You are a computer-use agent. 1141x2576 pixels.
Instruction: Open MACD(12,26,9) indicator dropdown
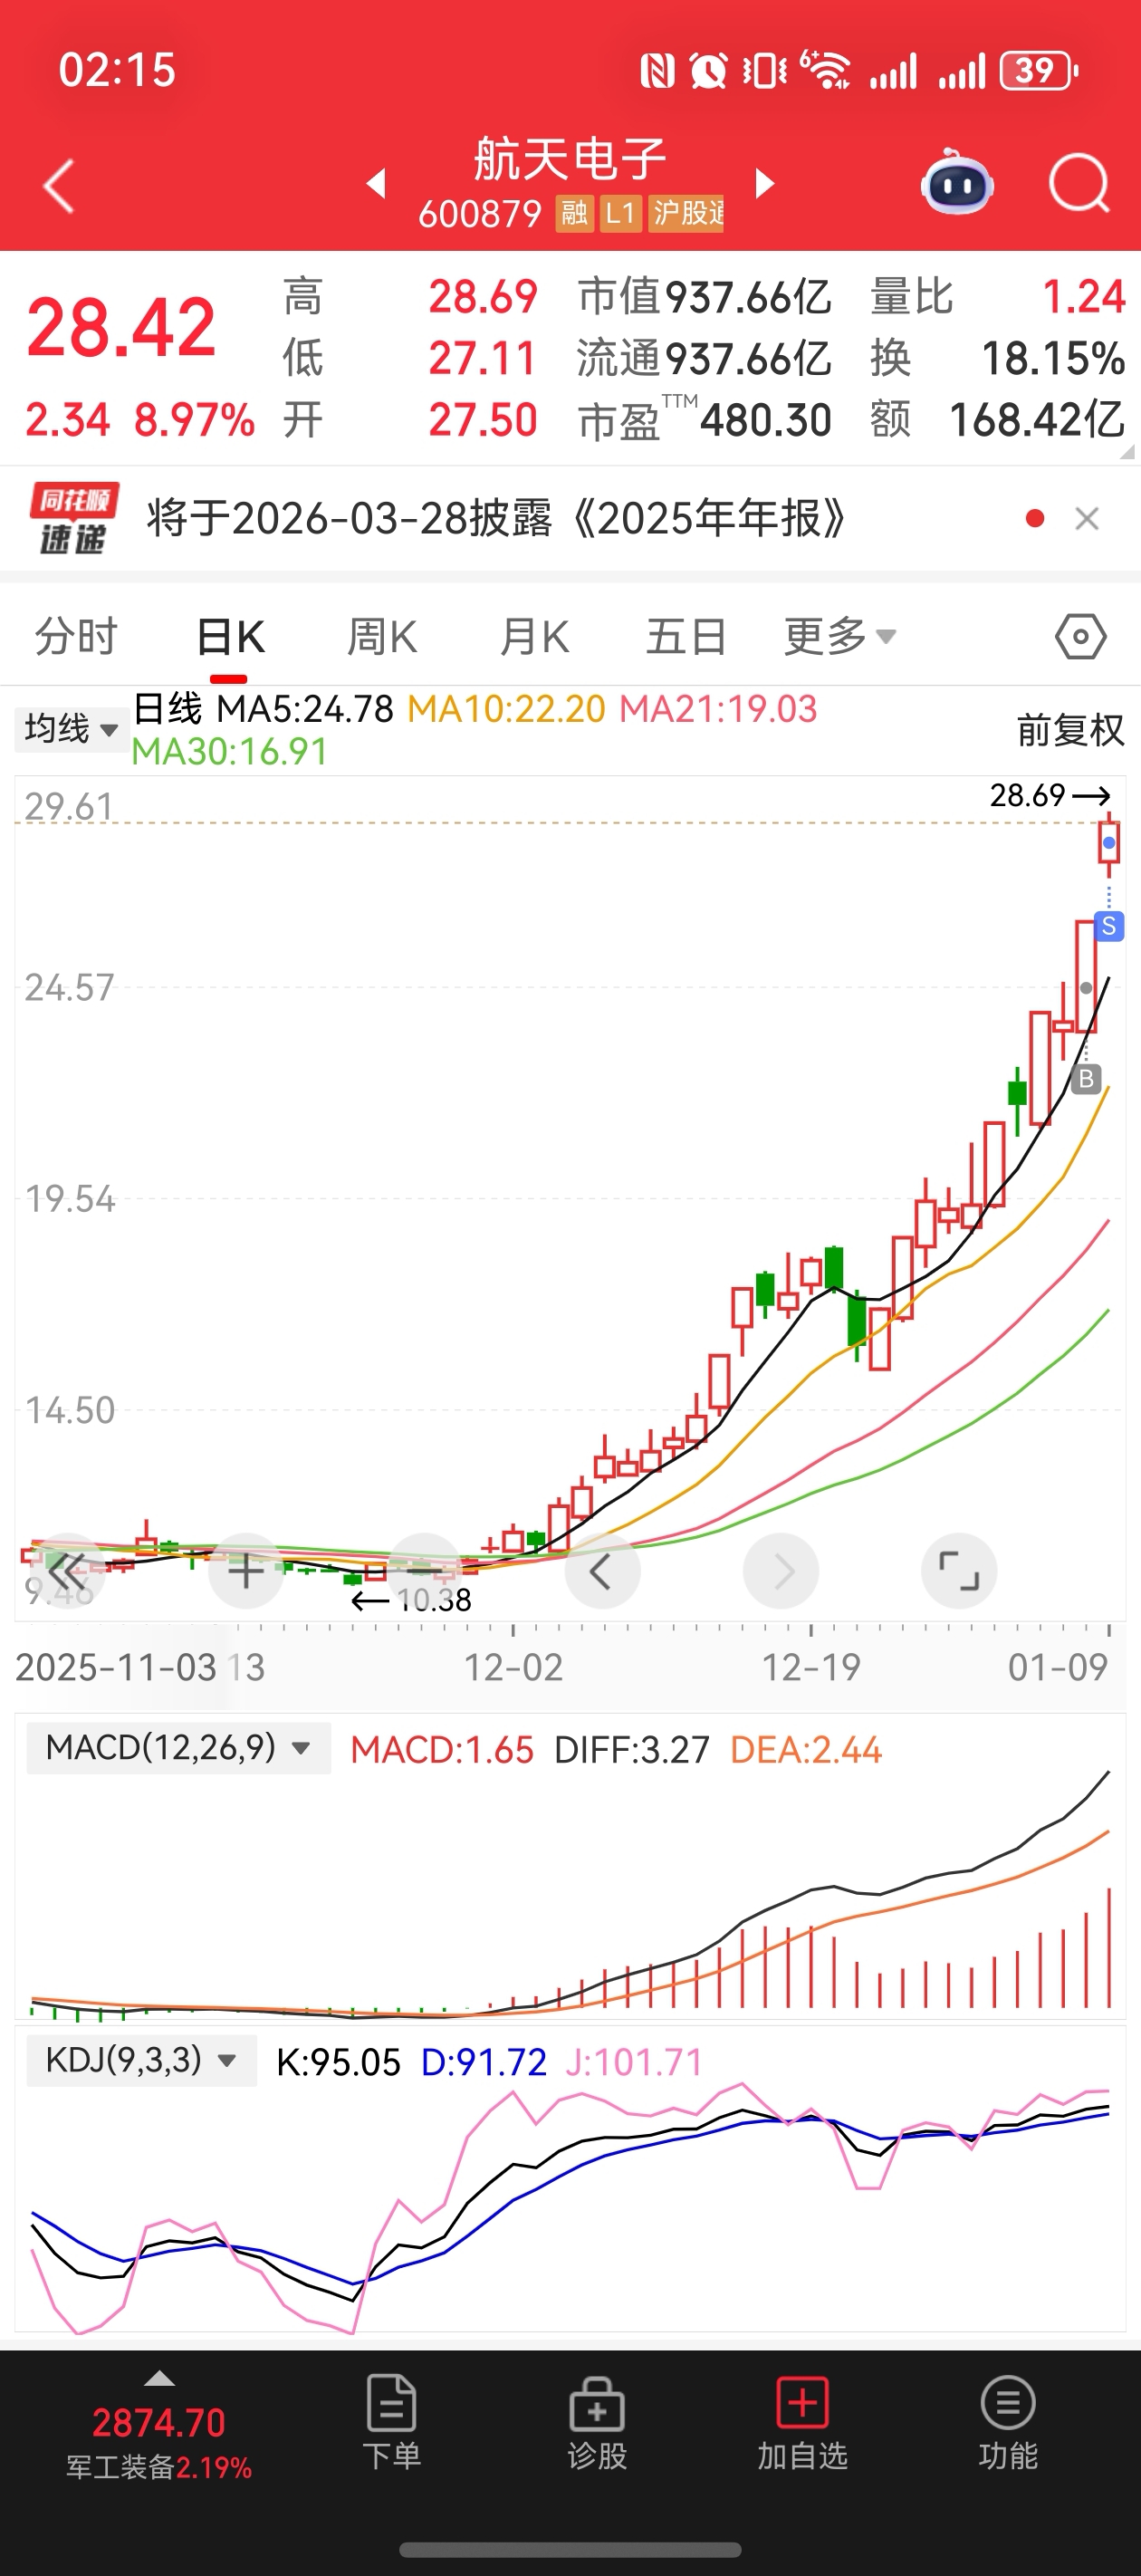pyautogui.click(x=179, y=1748)
